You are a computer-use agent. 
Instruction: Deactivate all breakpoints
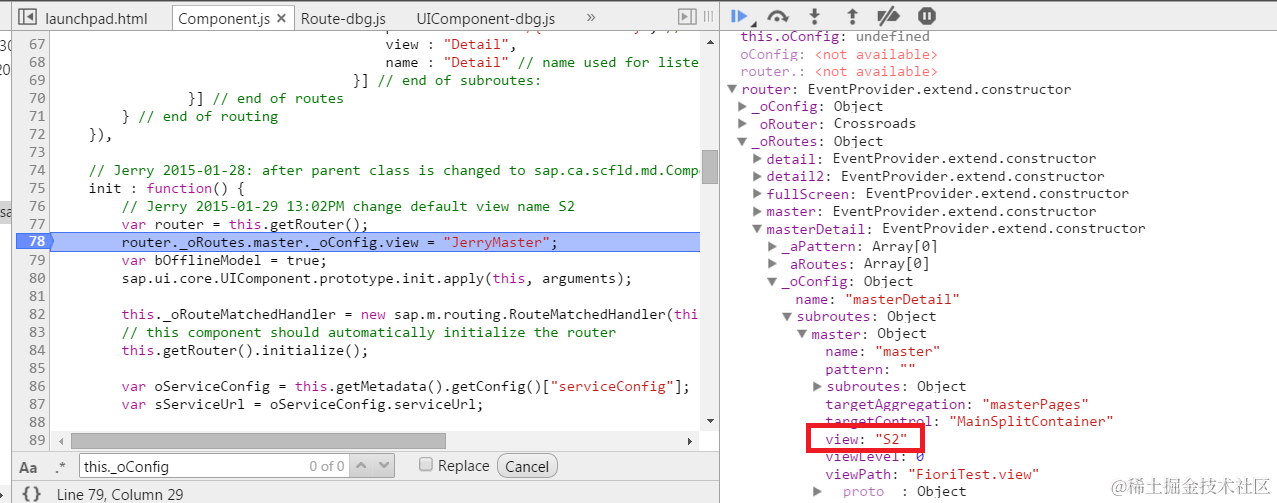pos(888,16)
